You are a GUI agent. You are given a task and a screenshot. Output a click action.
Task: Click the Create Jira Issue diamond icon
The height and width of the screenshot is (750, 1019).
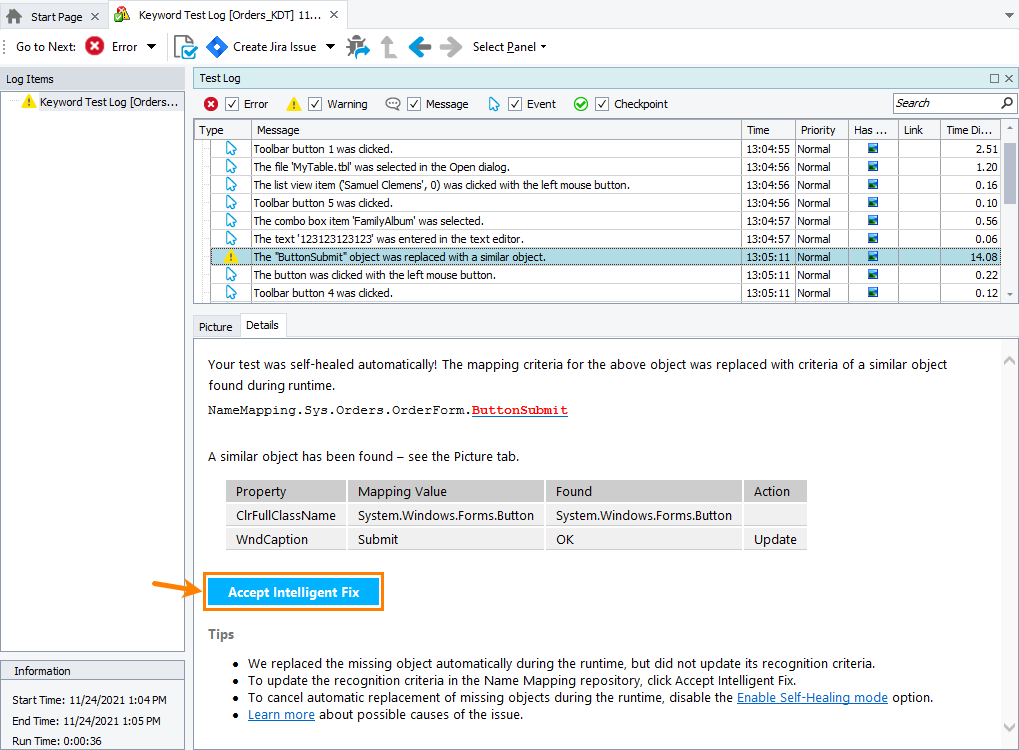point(217,46)
